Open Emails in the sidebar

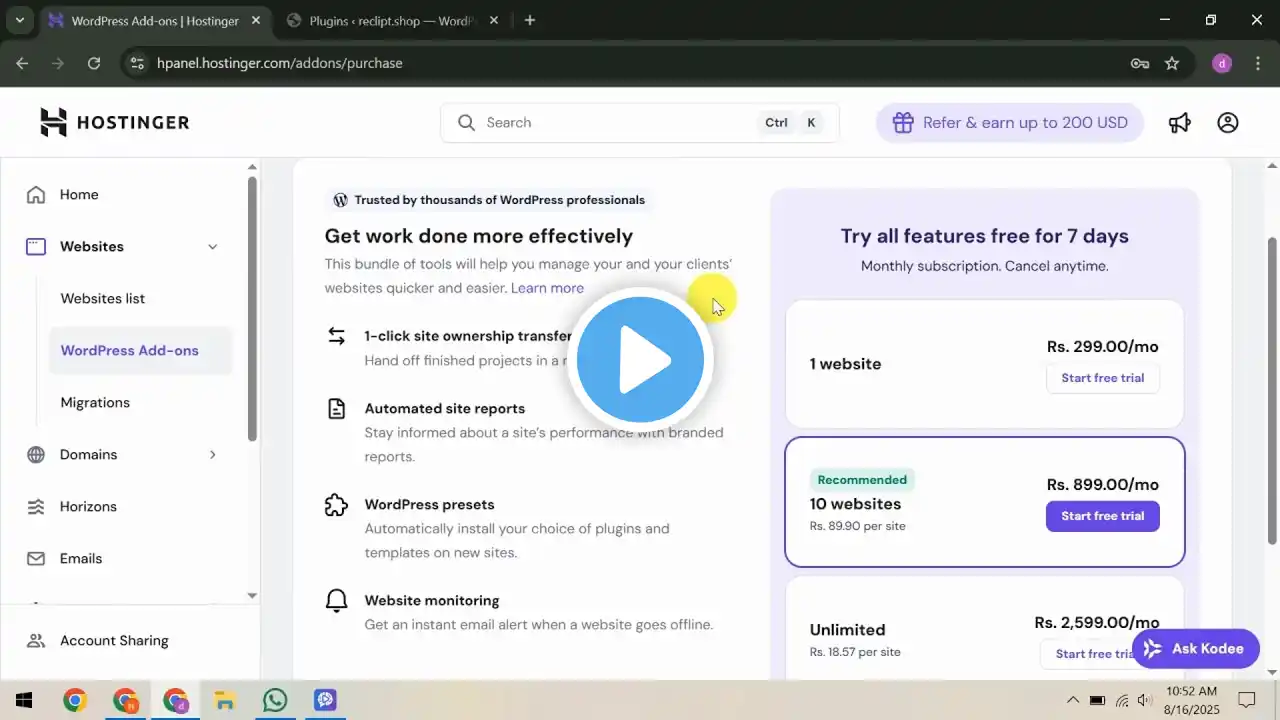(81, 559)
